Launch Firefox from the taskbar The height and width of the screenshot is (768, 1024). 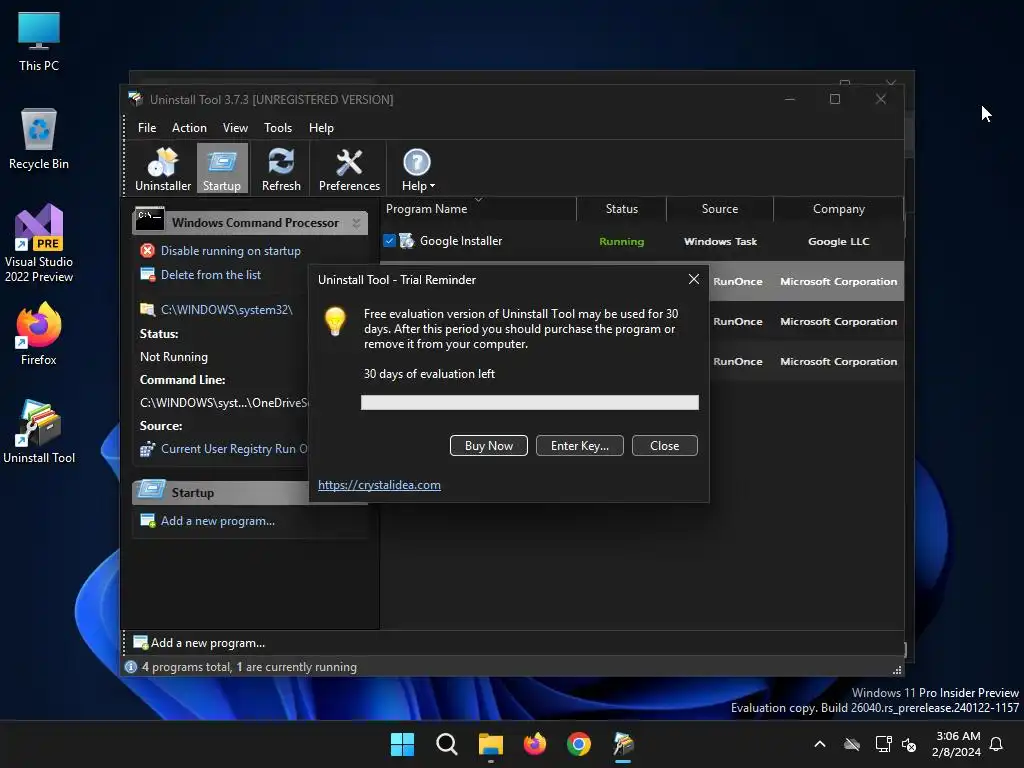(x=535, y=744)
